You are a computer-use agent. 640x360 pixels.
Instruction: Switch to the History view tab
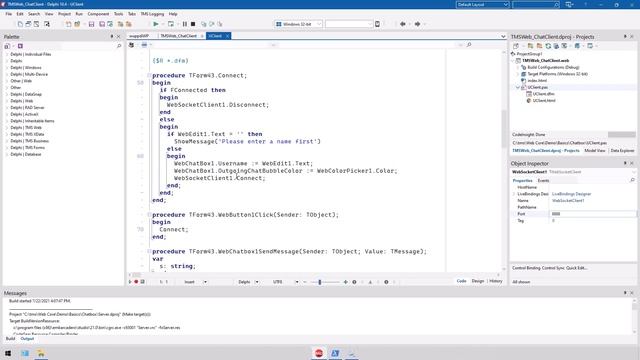(496, 281)
